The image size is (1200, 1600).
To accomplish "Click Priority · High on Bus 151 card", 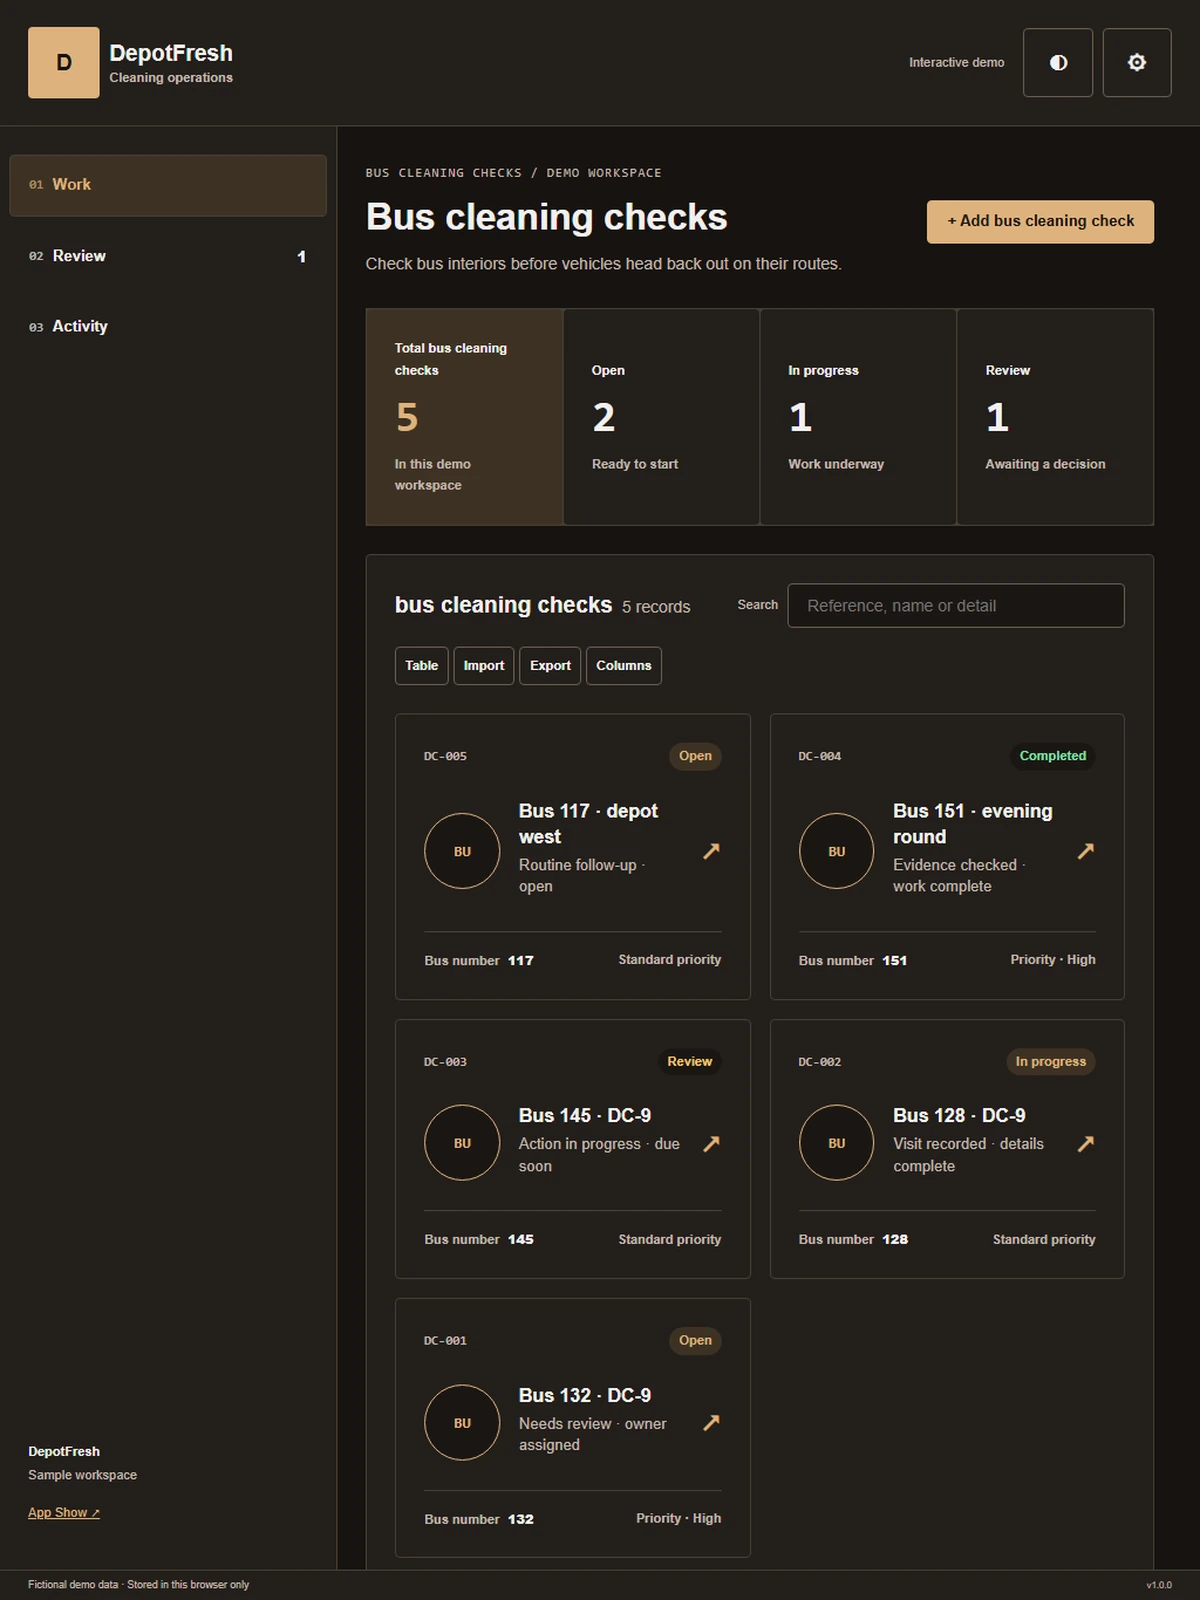I will coord(1053,960).
